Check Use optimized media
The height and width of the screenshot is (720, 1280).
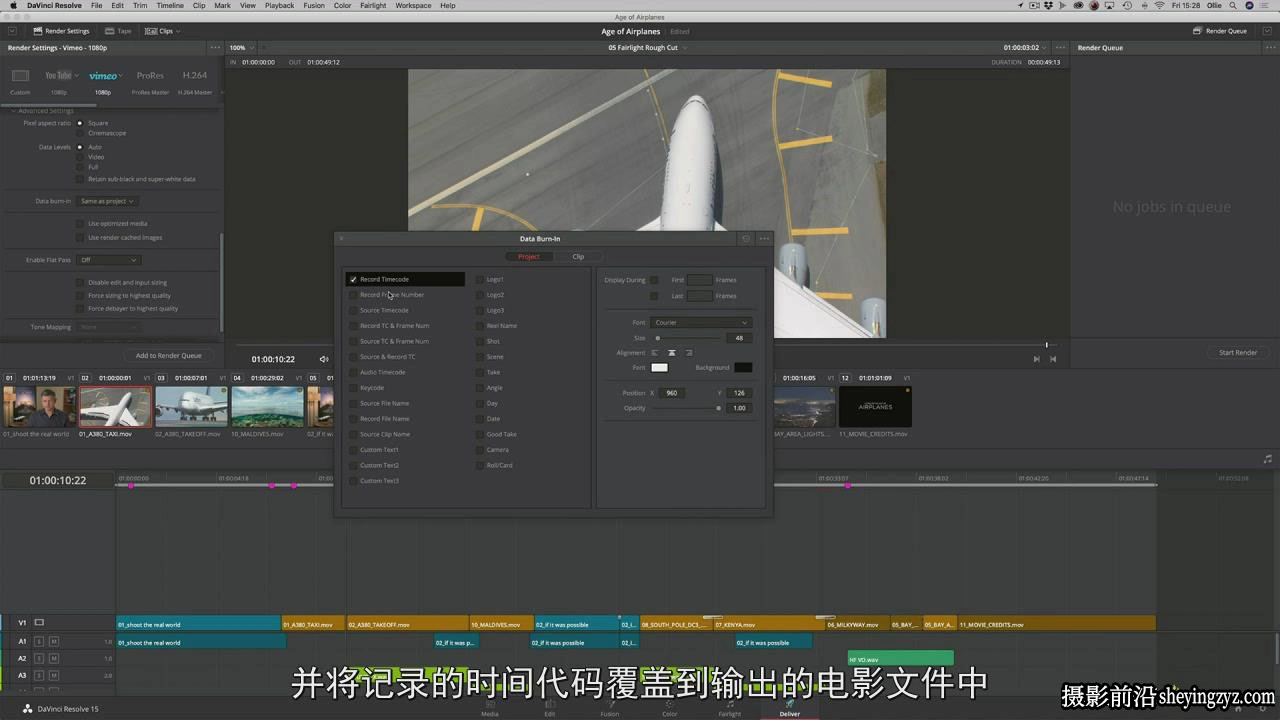coord(80,224)
